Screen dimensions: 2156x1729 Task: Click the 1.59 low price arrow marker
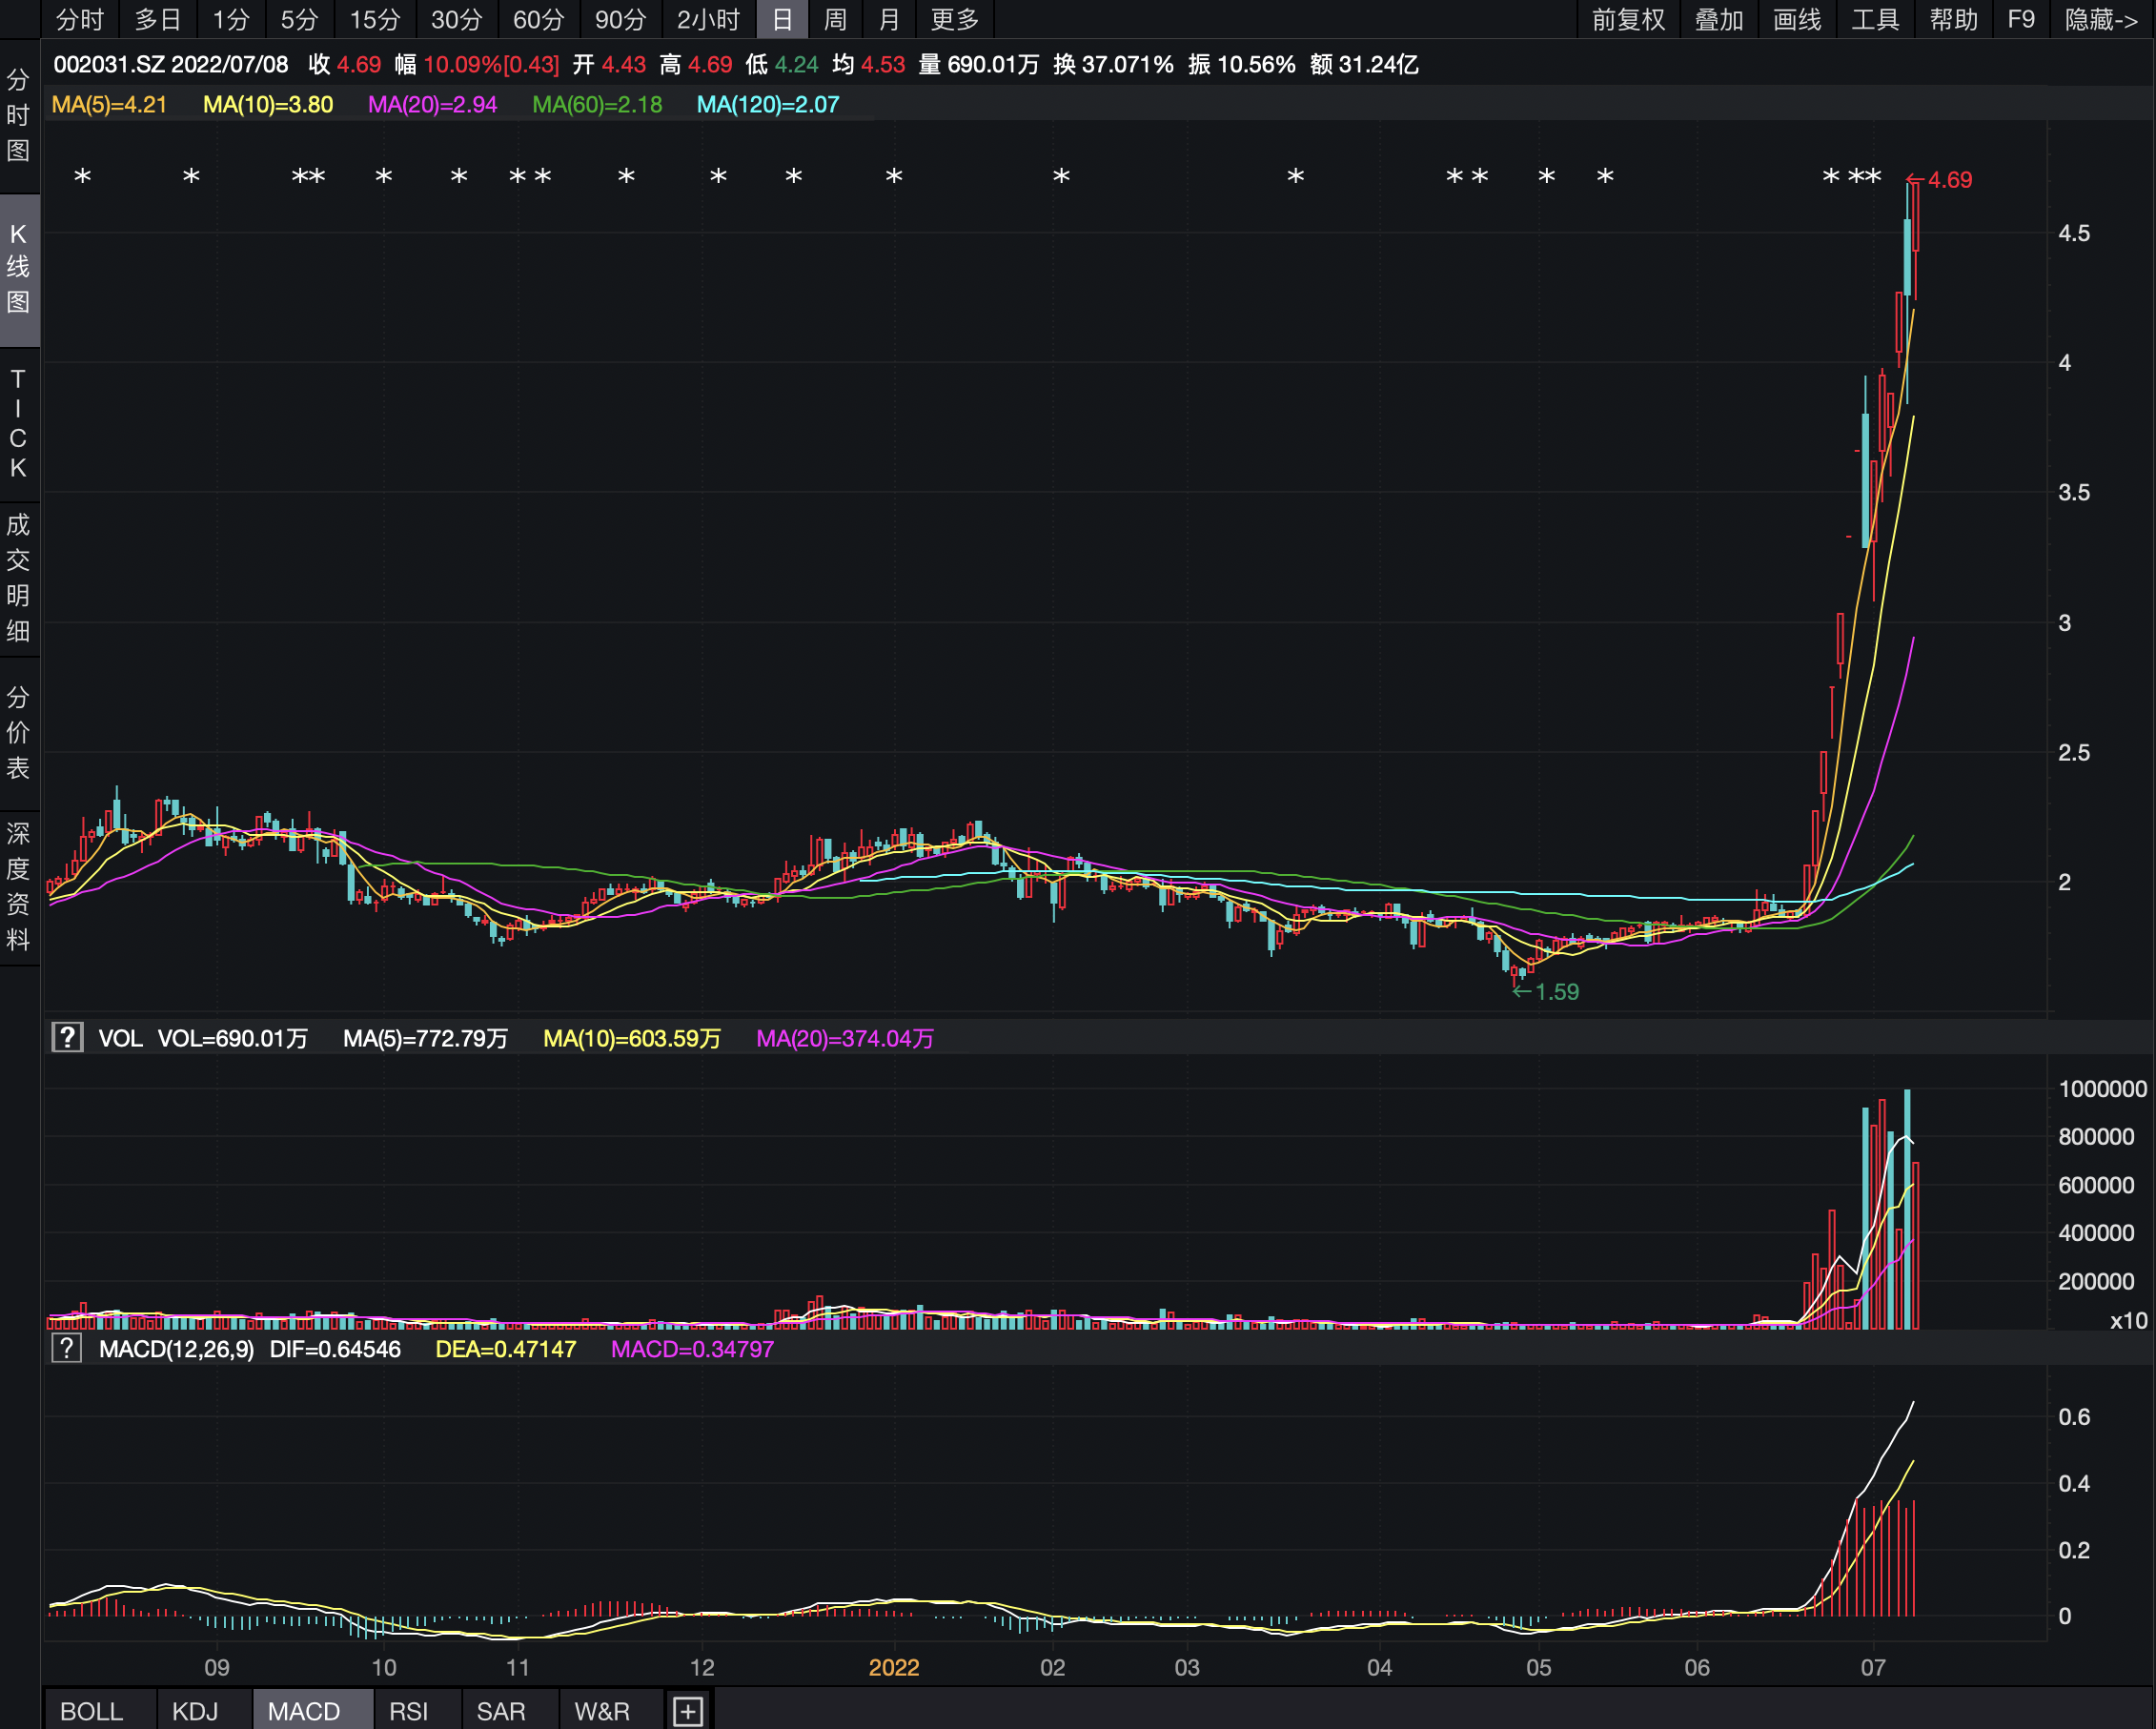click(x=1546, y=992)
